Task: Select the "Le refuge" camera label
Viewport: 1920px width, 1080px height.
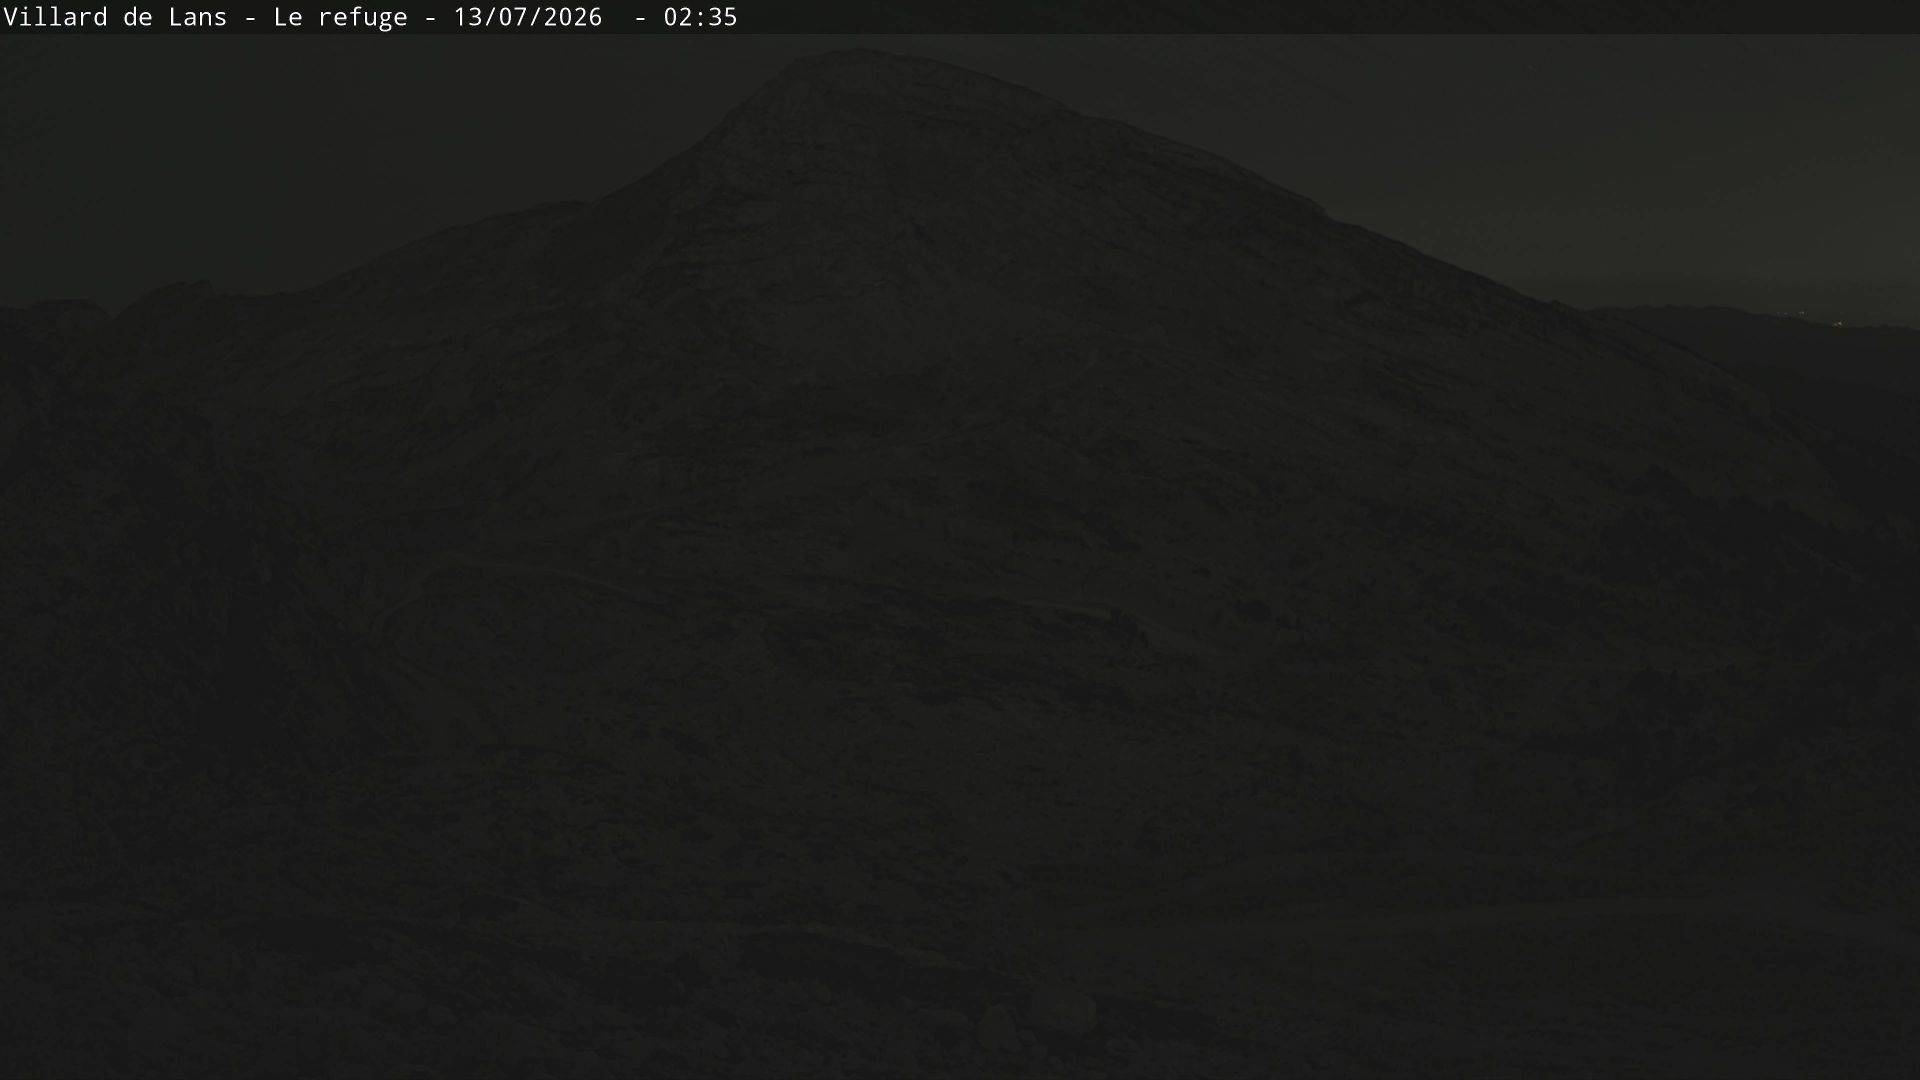Action: (x=340, y=18)
